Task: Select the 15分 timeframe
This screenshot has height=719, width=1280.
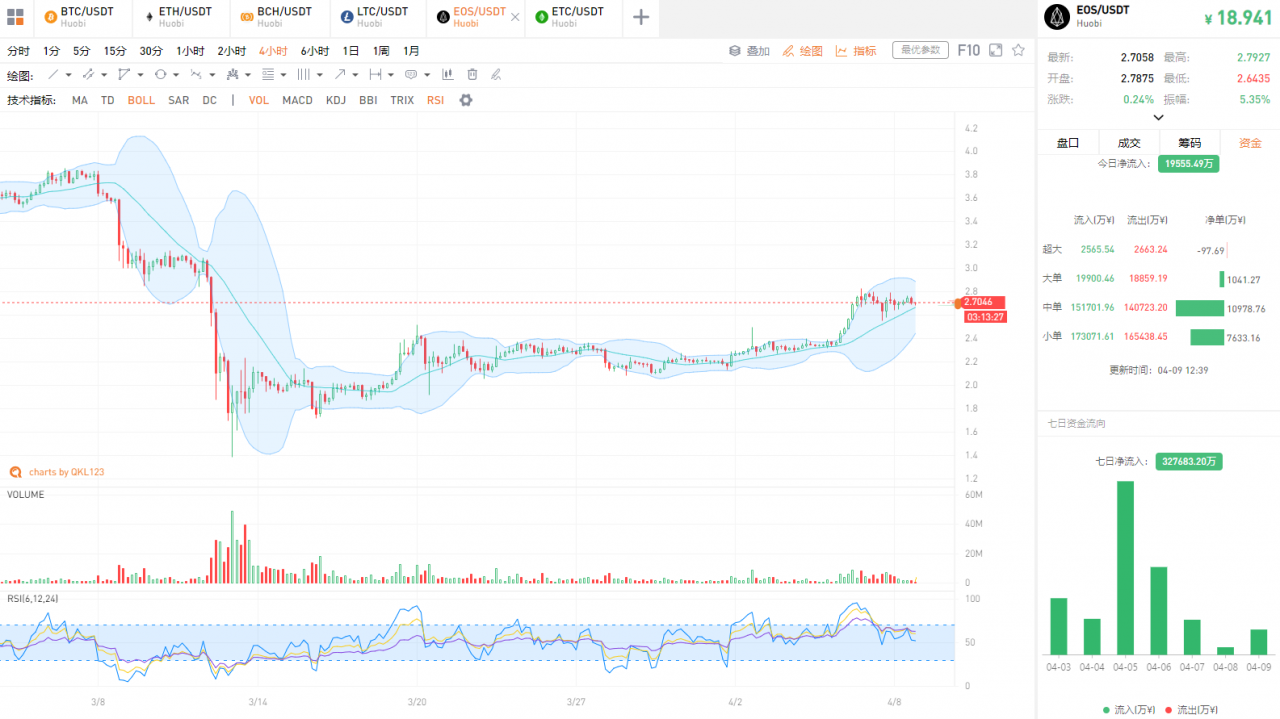Action: [x=115, y=51]
